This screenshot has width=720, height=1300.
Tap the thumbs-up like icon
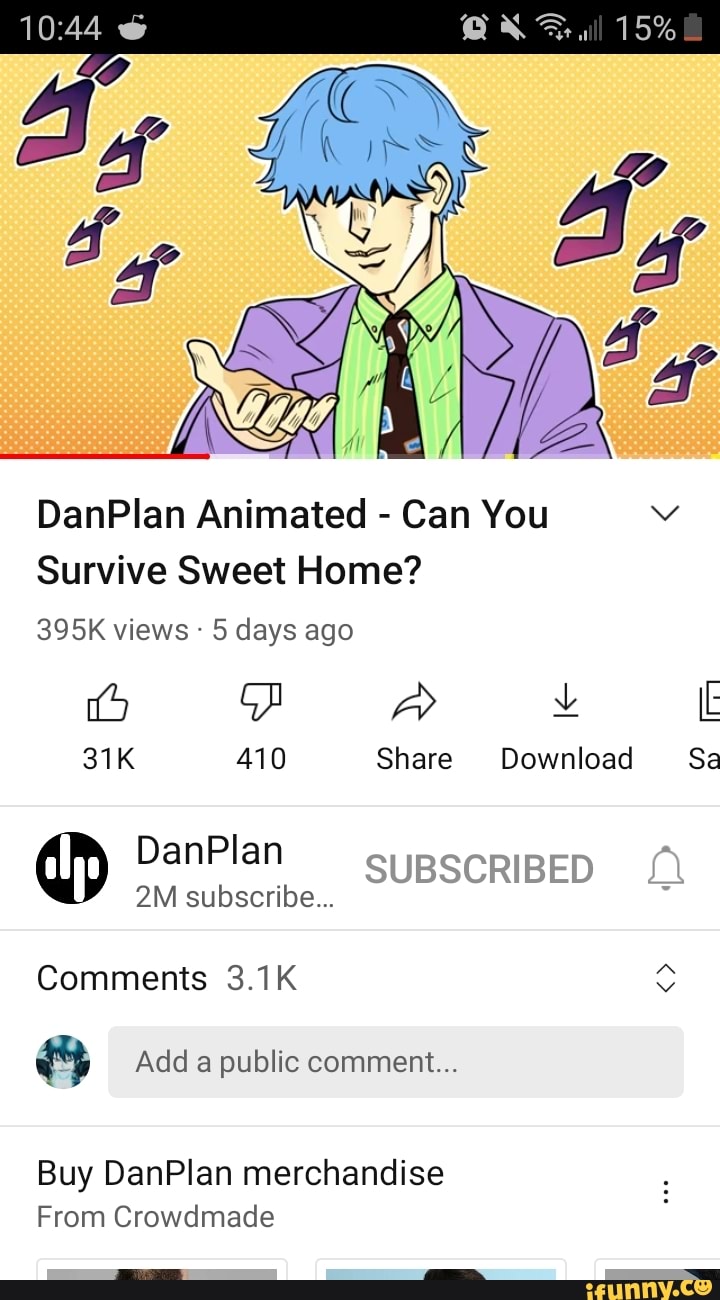pos(108,702)
